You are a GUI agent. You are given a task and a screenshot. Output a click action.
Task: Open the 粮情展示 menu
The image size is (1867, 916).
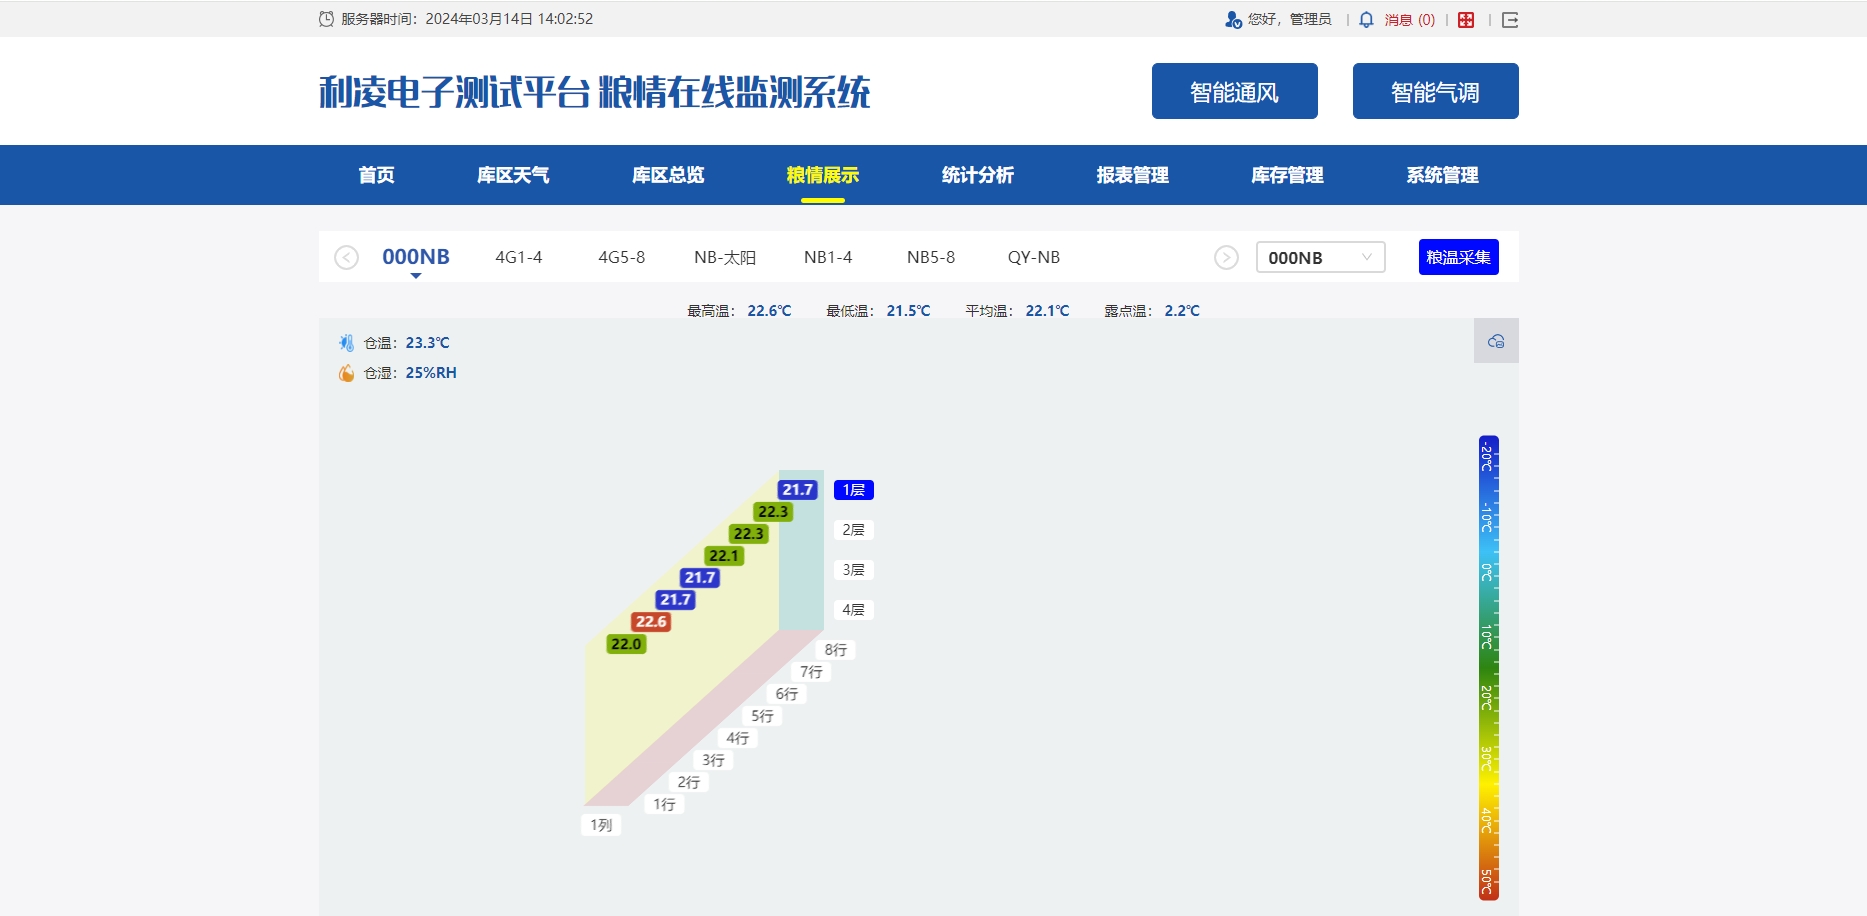tap(823, 175)
